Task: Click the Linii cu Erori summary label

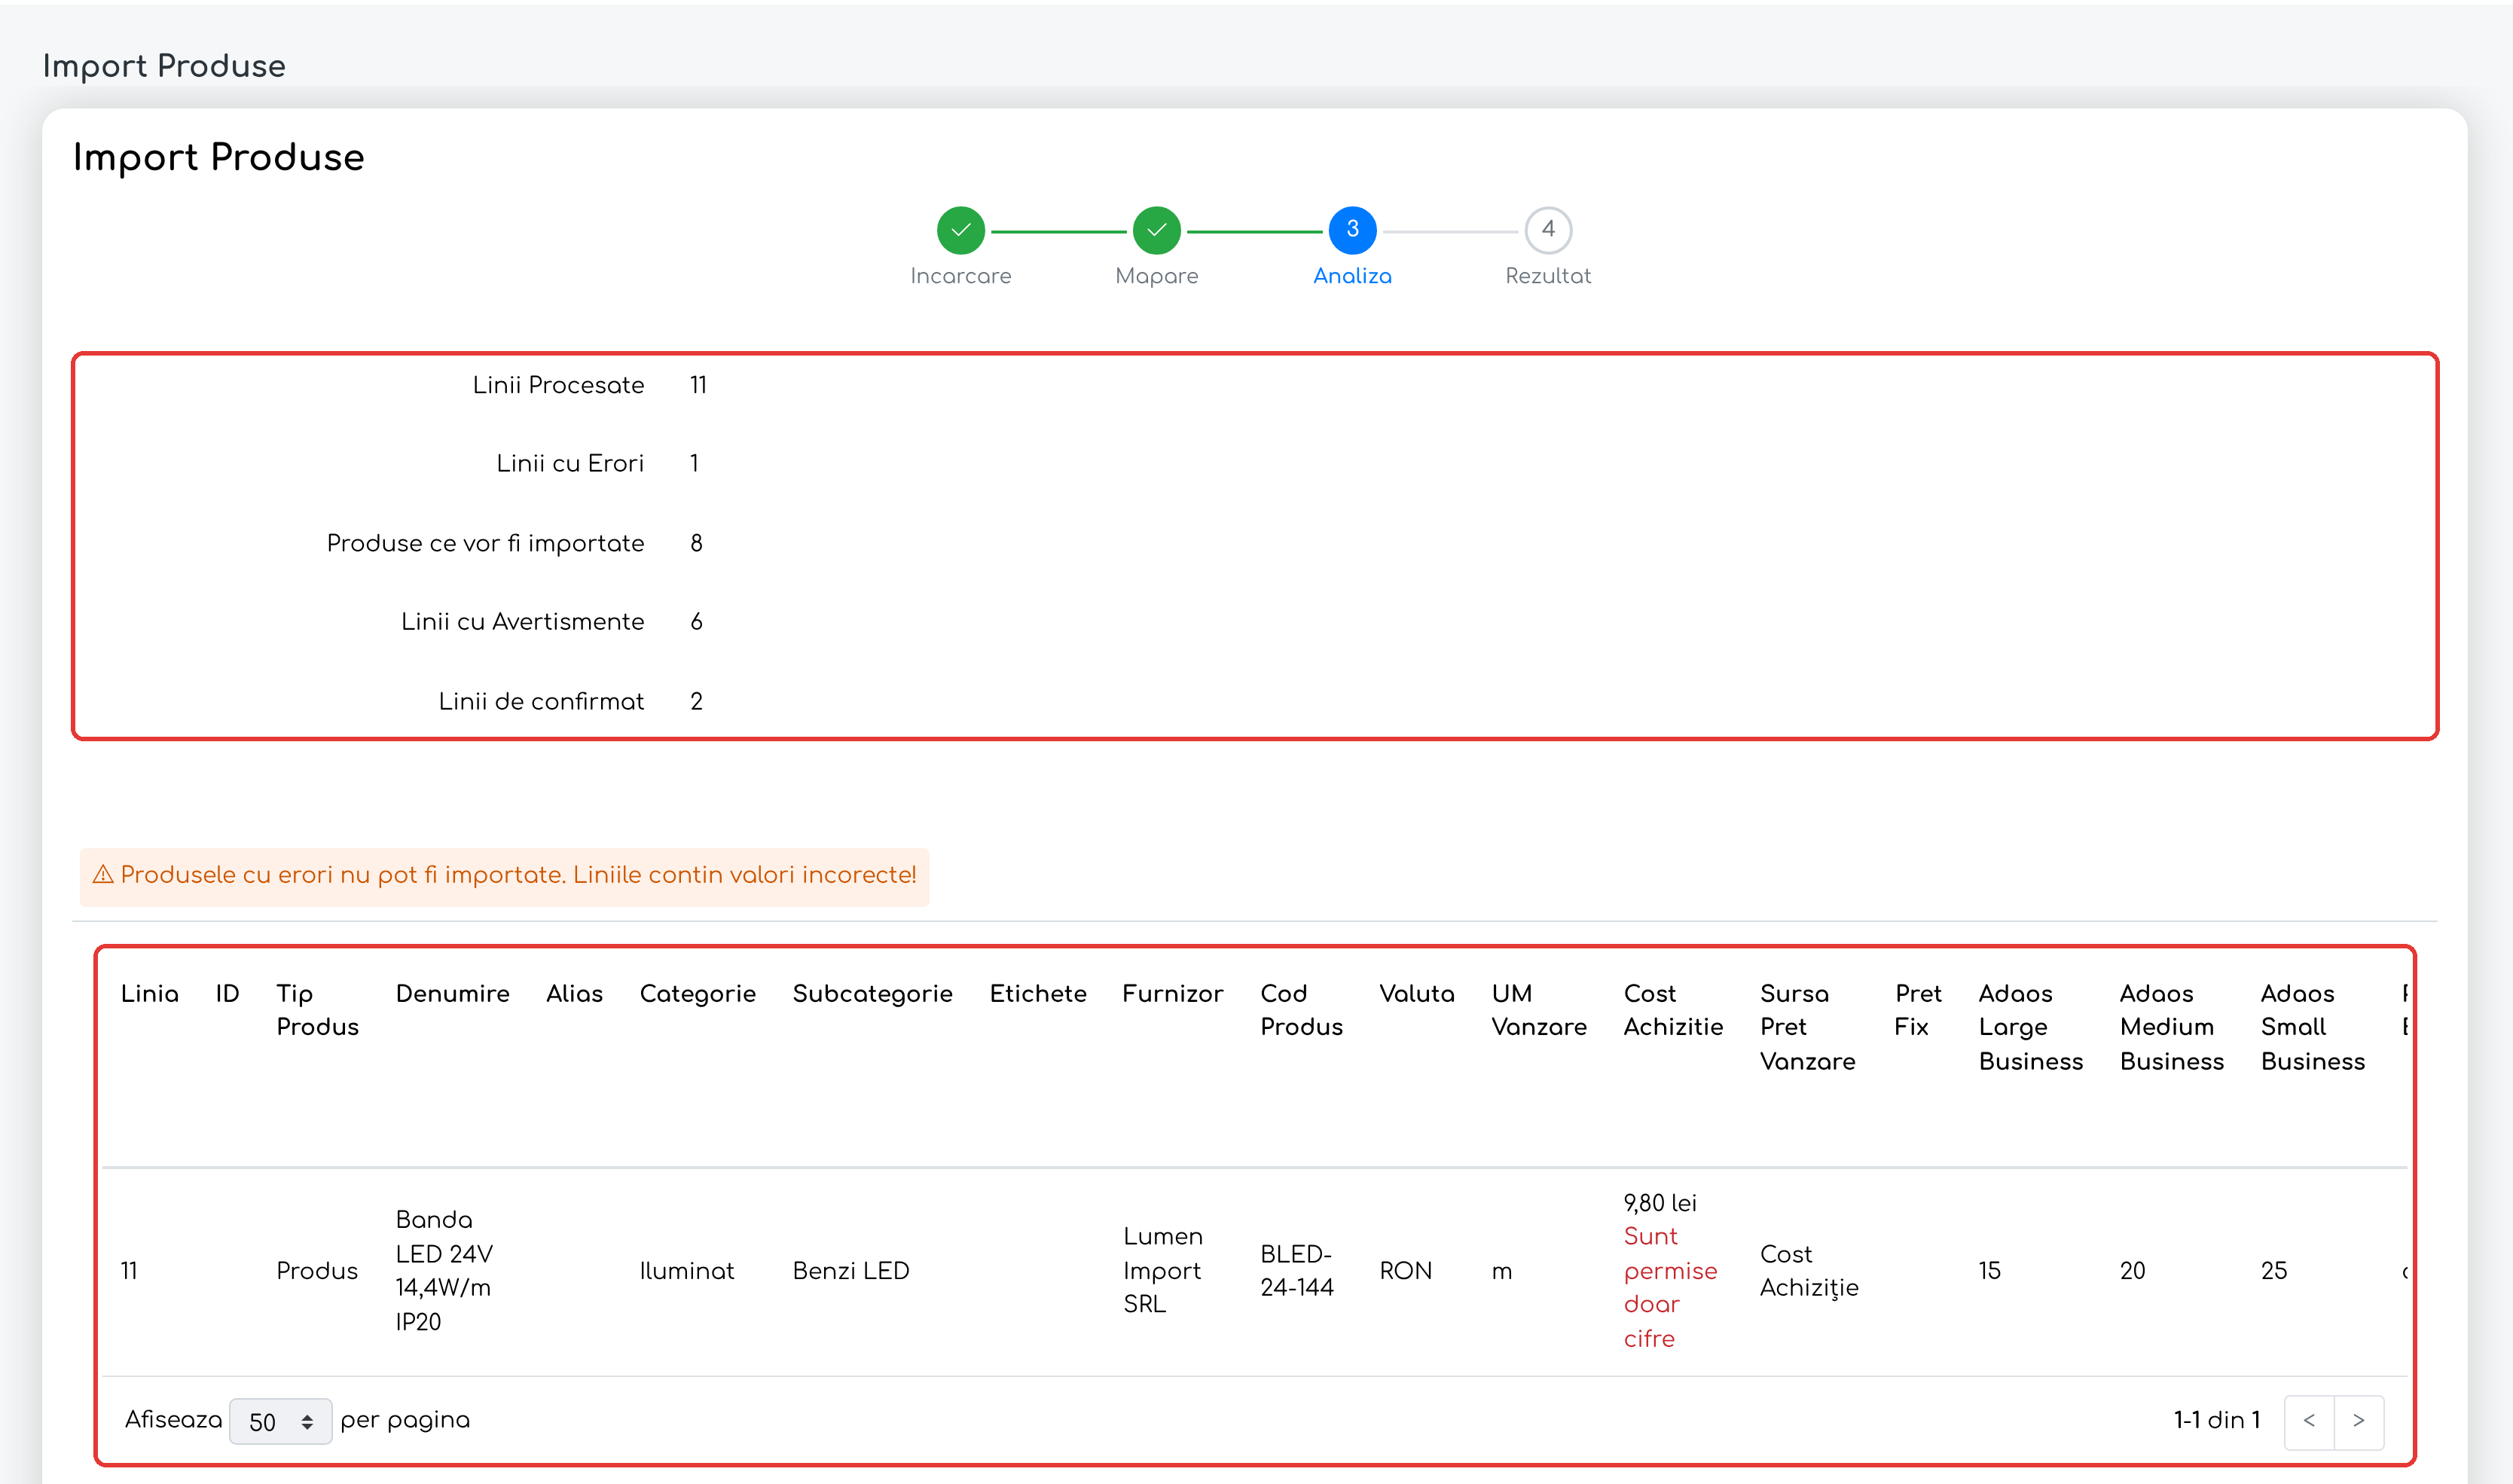Action: point(570,464)
